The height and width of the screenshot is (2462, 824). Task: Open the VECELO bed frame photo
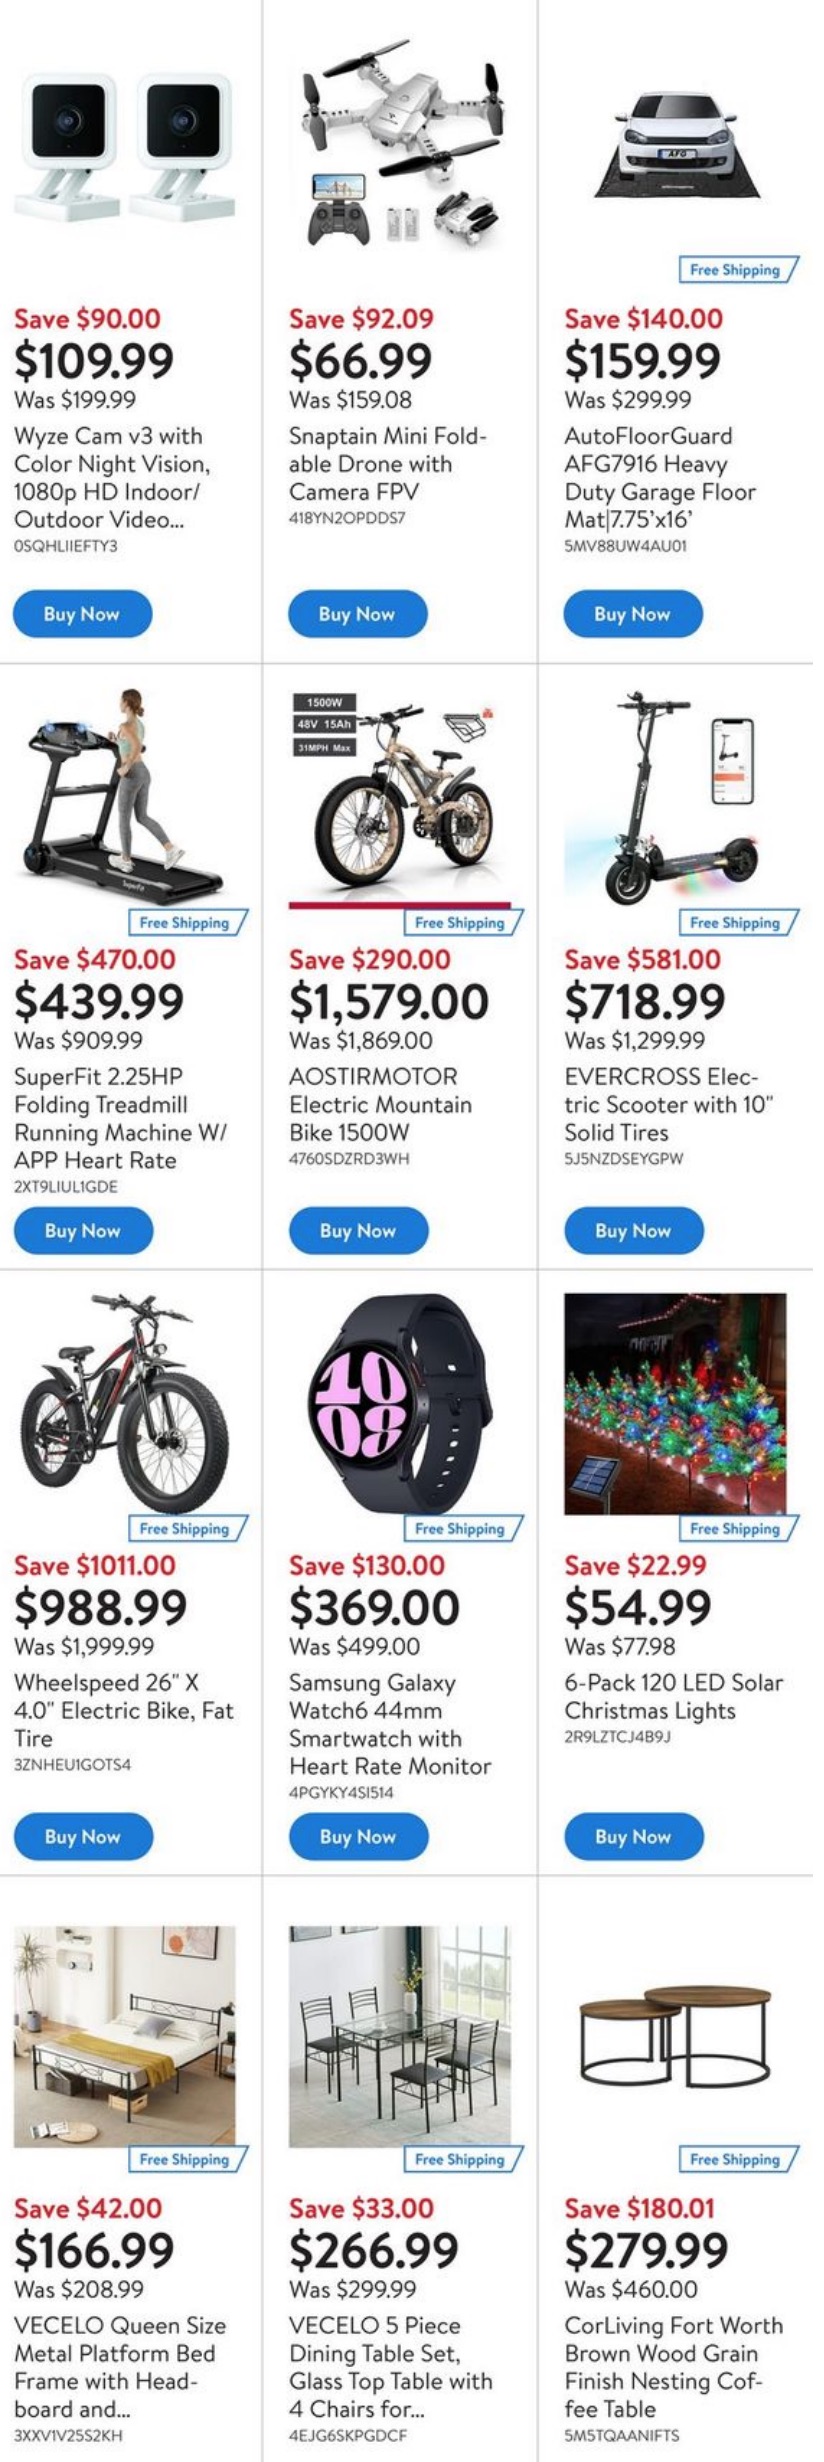pos(125,2036)
